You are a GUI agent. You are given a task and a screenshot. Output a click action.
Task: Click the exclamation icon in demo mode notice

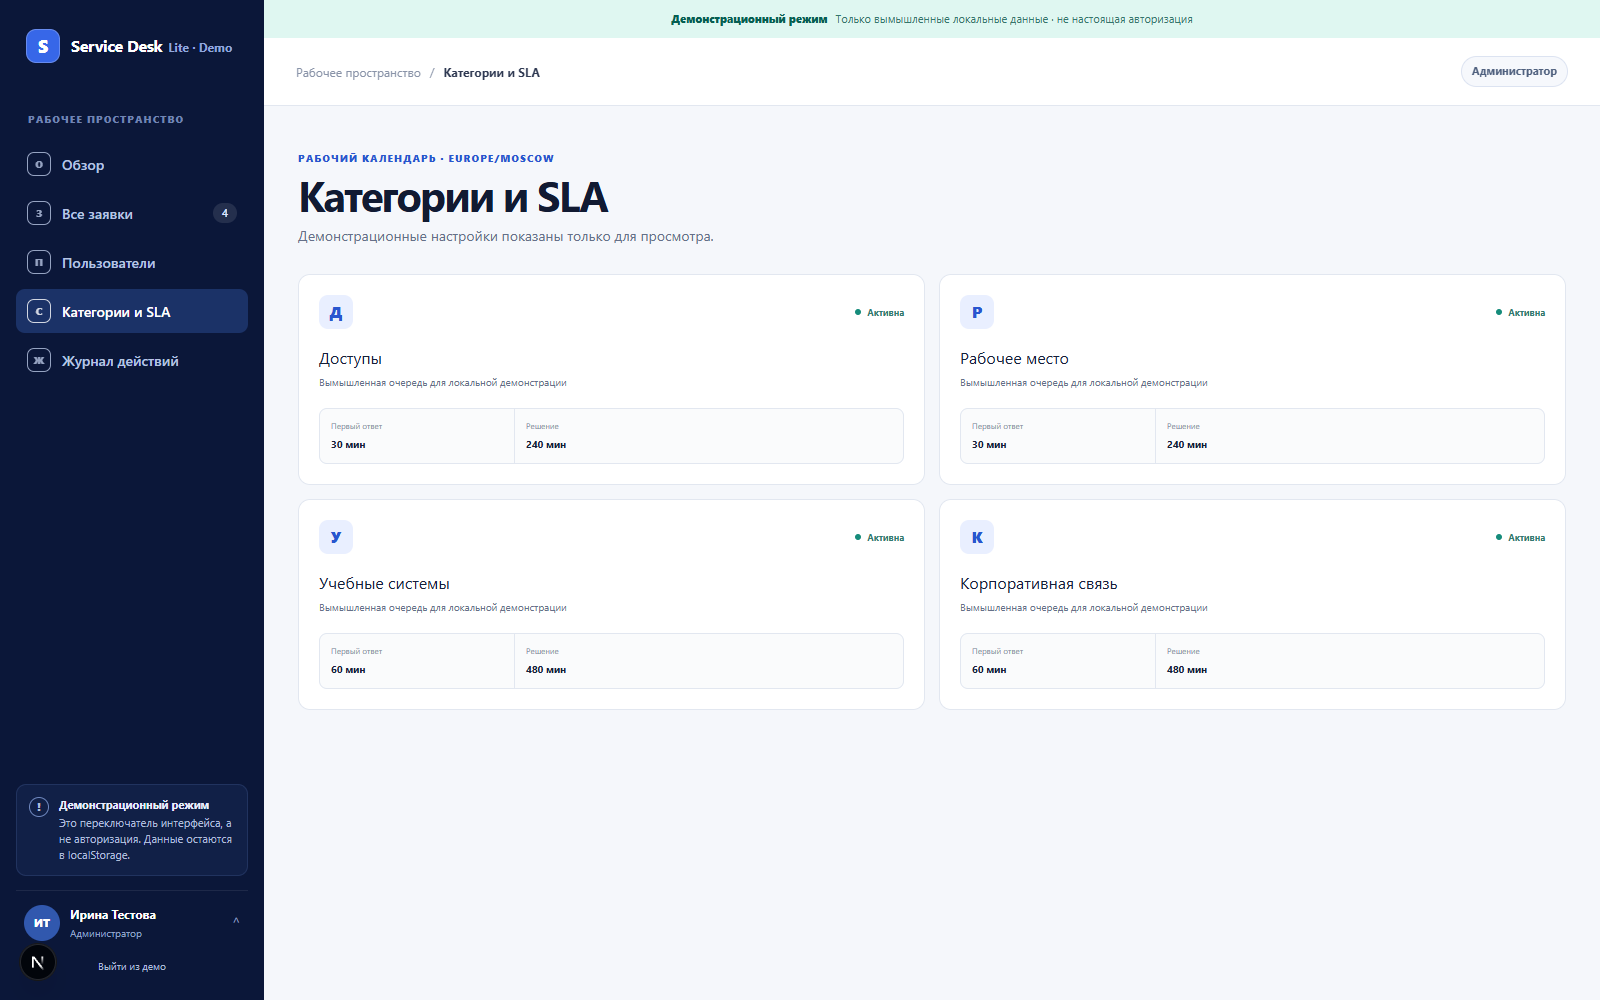[39, 807]
